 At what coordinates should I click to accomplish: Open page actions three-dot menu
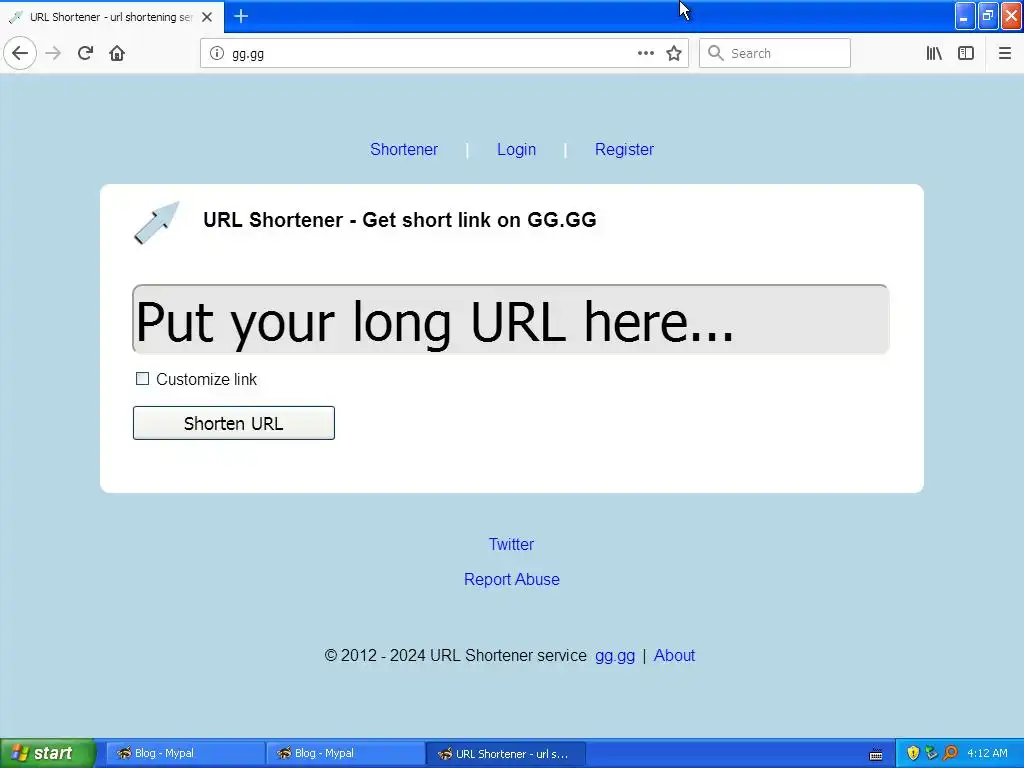tap(645, 53)
